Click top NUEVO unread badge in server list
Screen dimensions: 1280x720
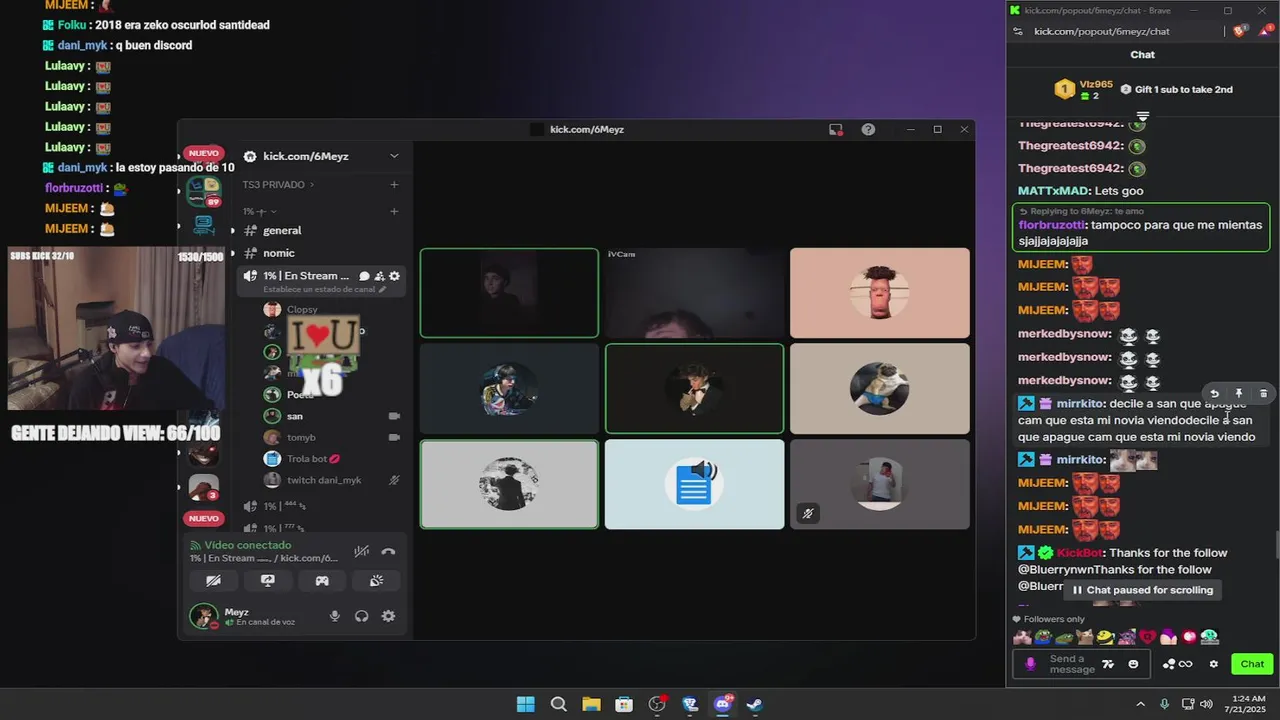tap(203, 154)
